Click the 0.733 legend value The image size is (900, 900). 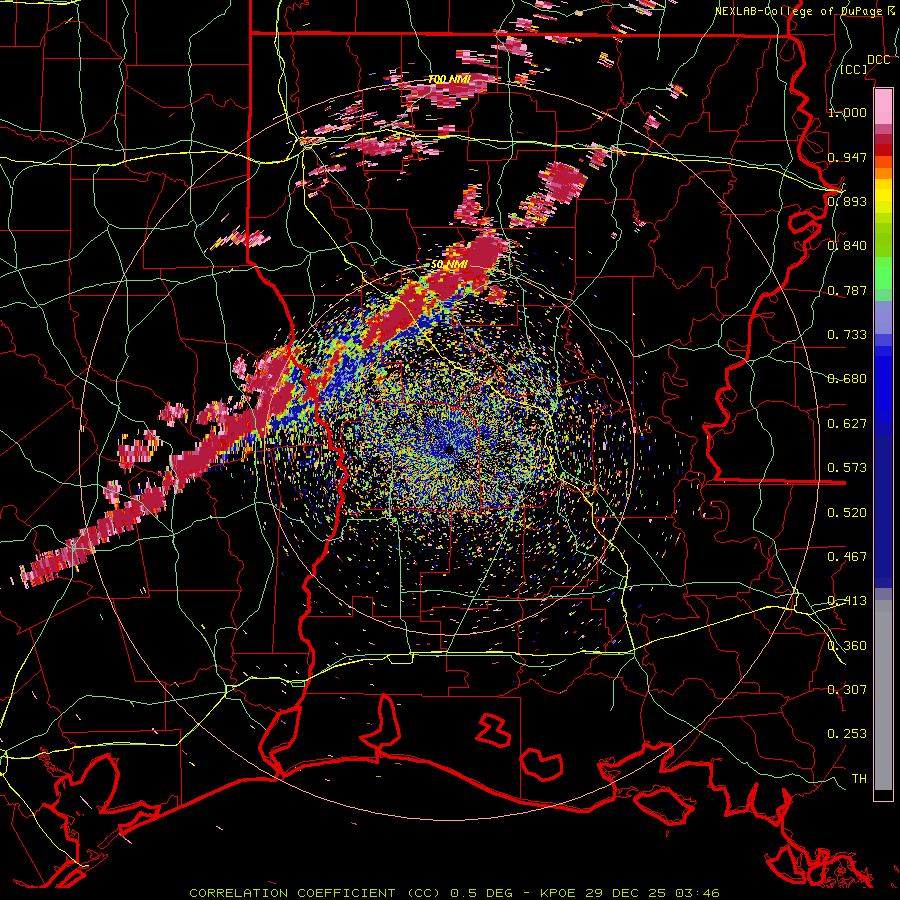[x=847, y=335]
